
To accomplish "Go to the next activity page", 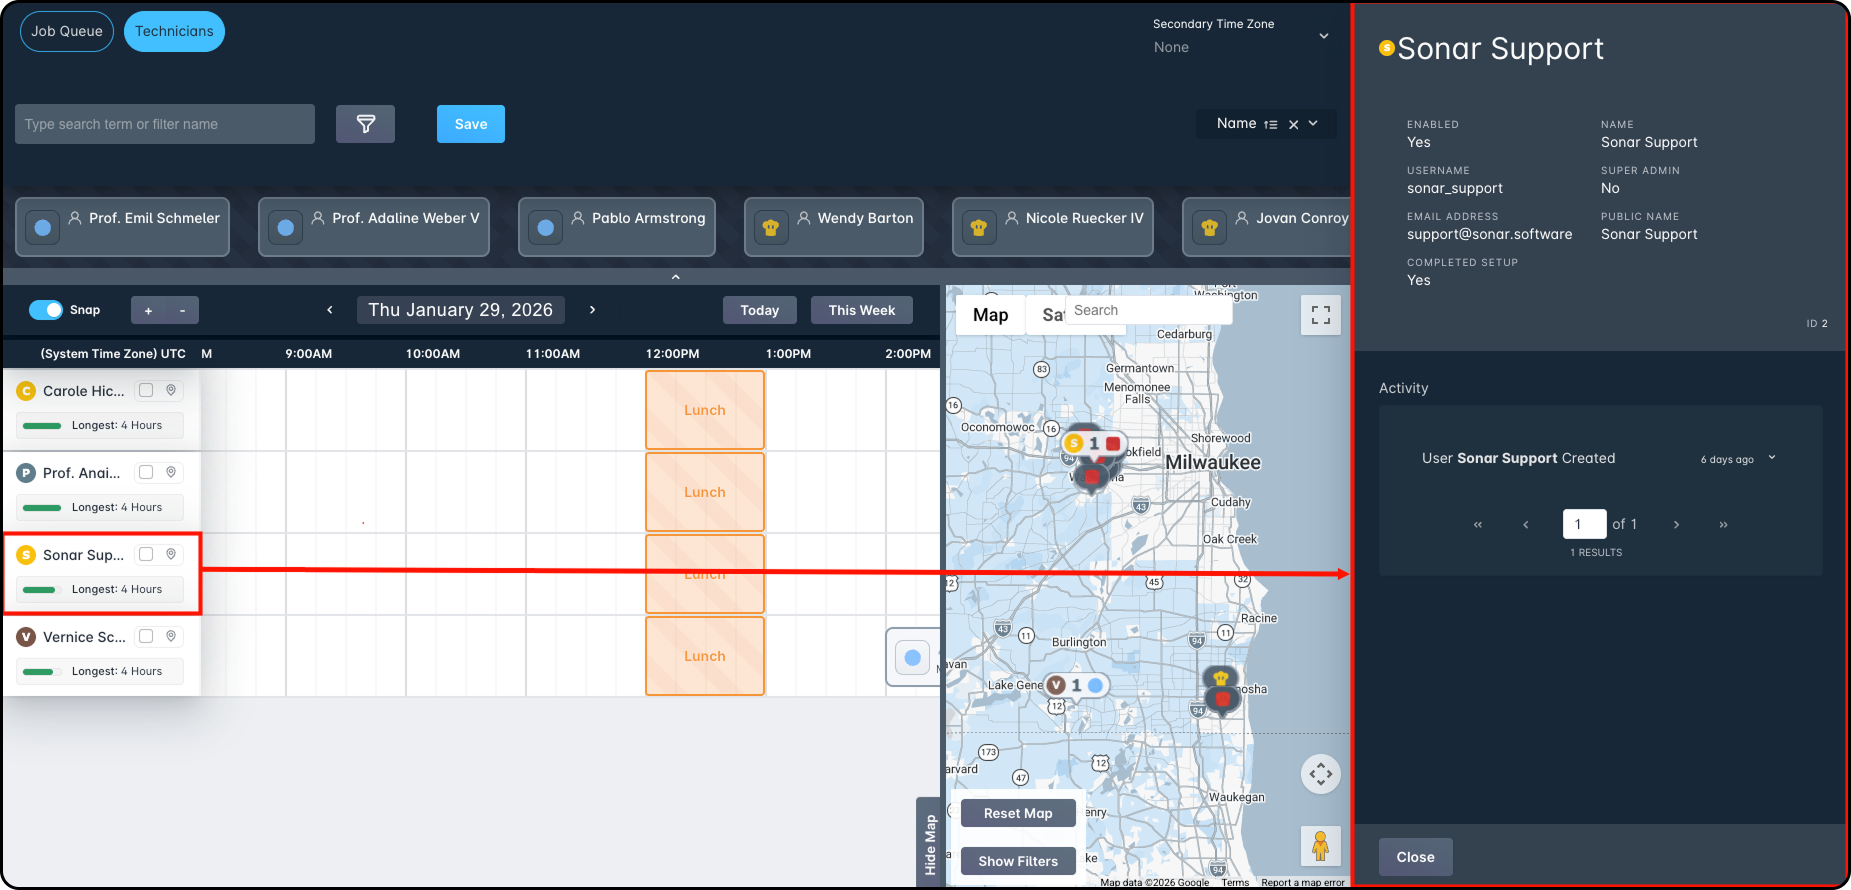I will click(x=1677, y=524).
